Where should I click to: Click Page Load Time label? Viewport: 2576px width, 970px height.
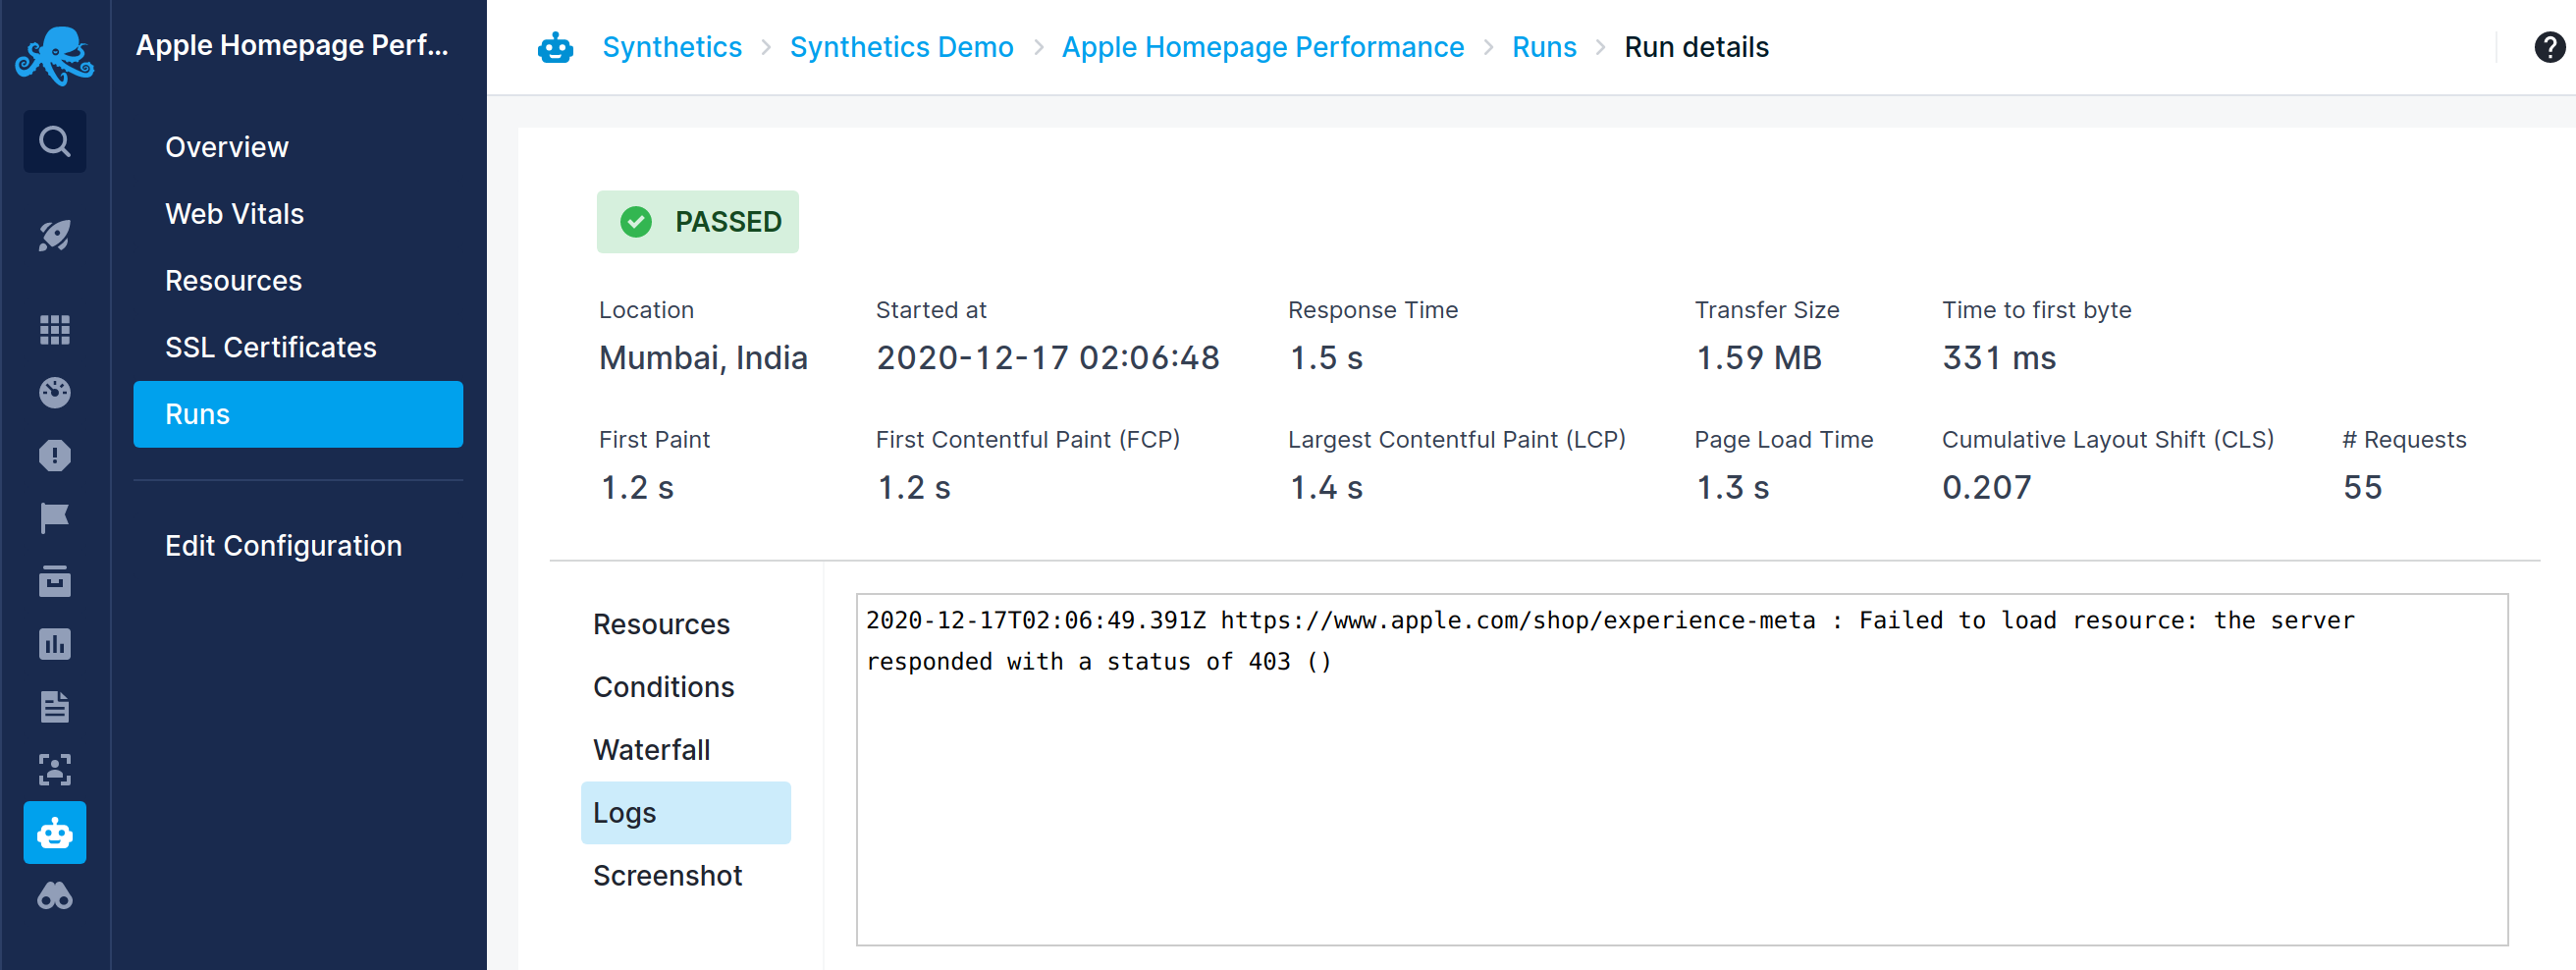tap(1783, 440)
